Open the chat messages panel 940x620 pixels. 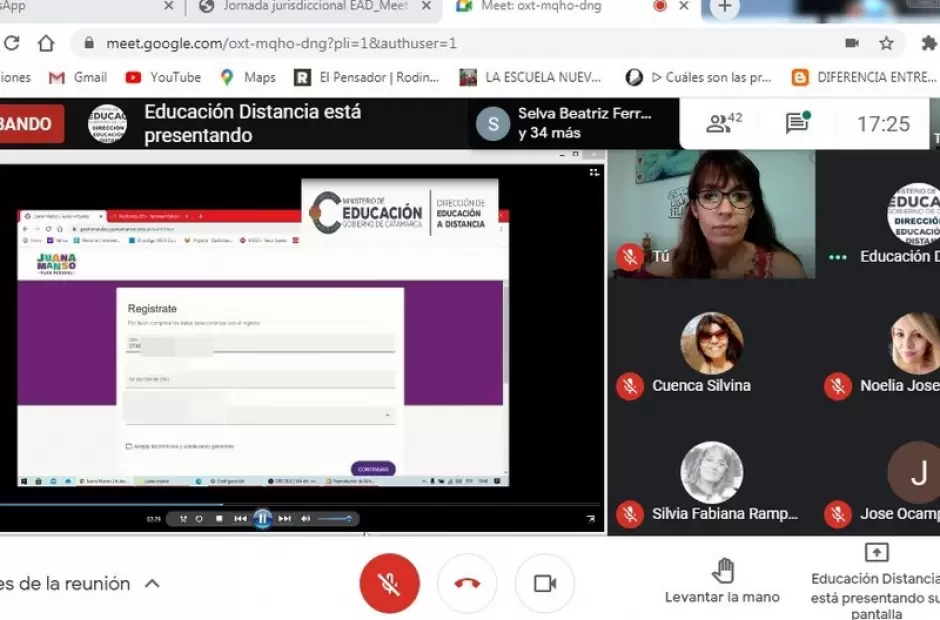(797, 123)
